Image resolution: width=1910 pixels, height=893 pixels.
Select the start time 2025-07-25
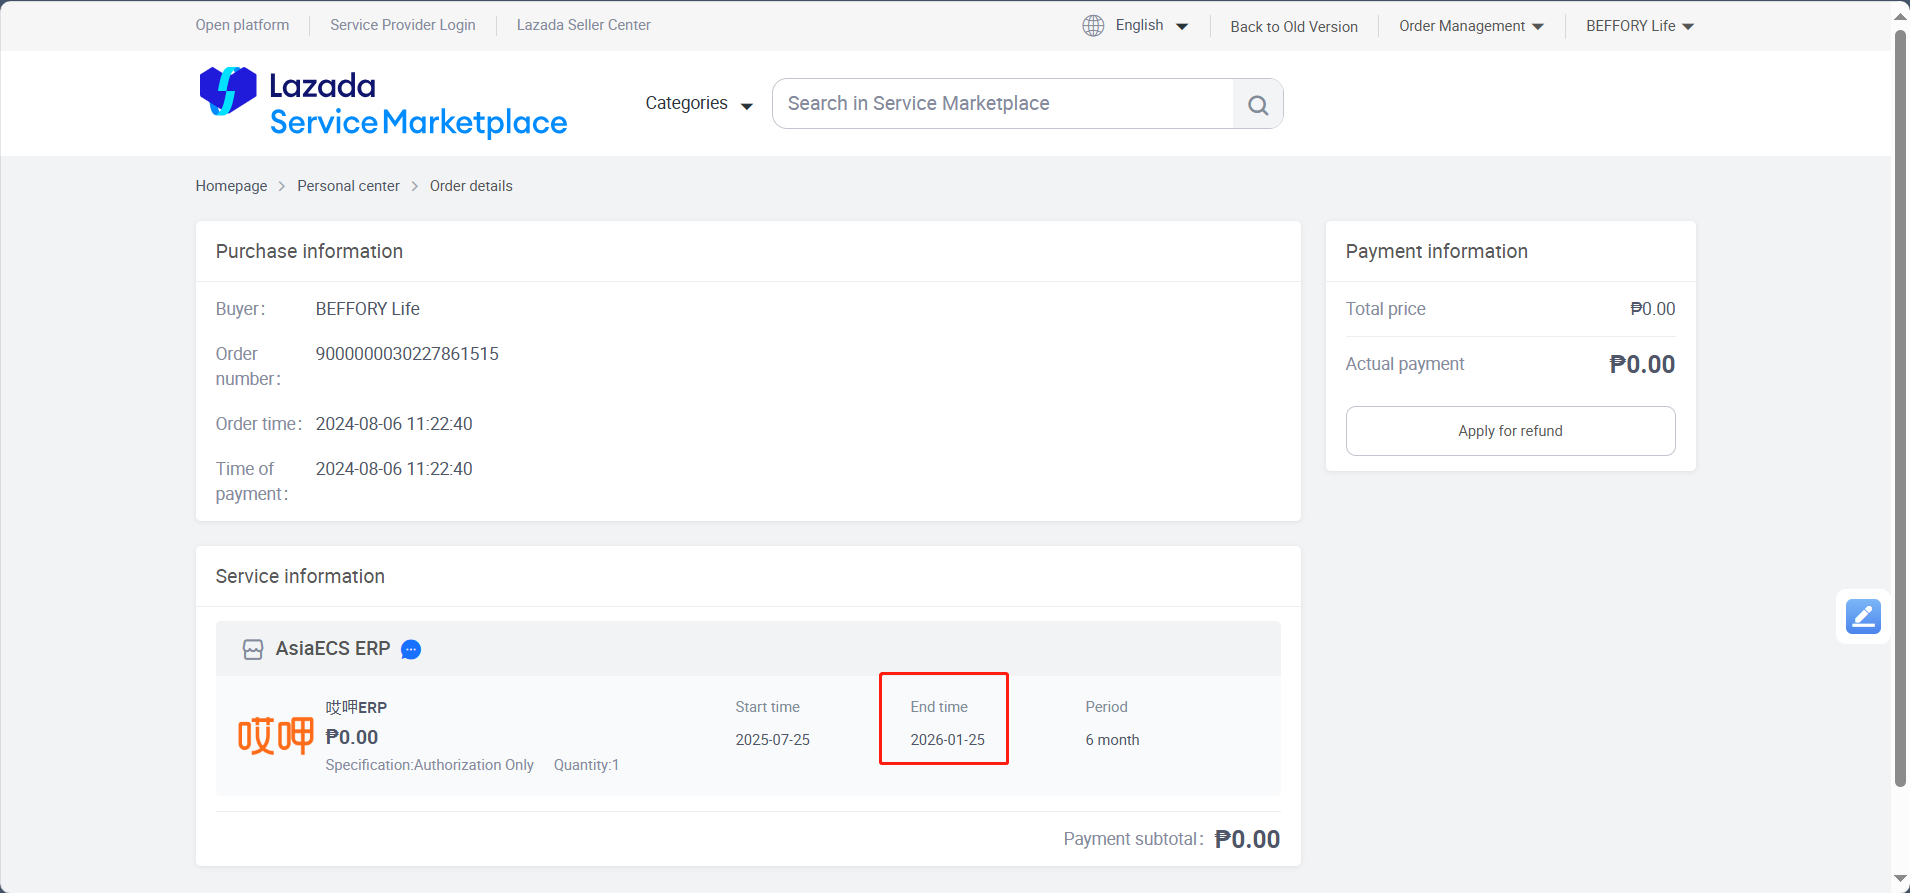pos(772,740)
